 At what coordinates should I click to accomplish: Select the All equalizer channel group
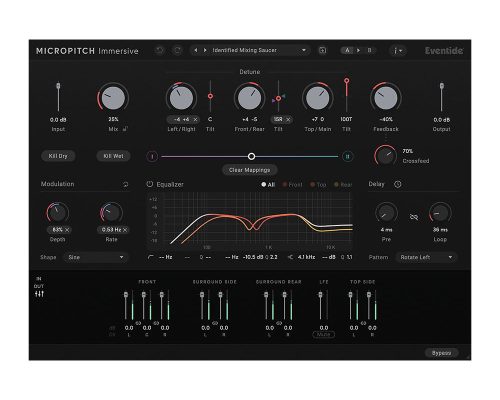pyautogui.click(x=268, y=184)
